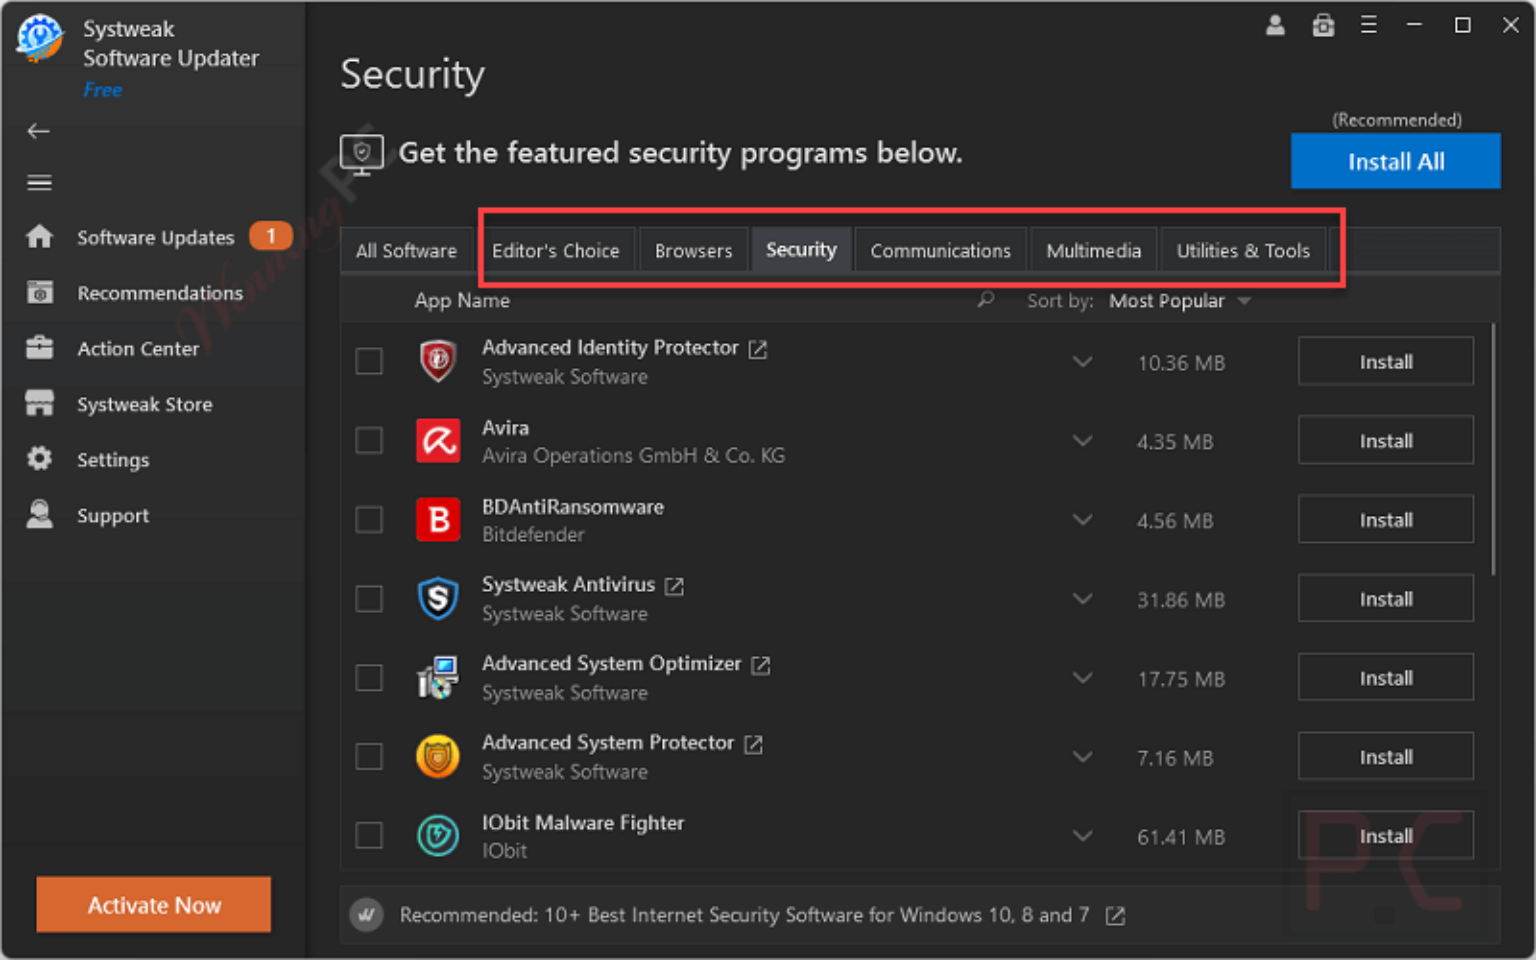Expand details for Advanced Identity Protector
This screenshot has height=960, width=1536.
click(1082, 361)
